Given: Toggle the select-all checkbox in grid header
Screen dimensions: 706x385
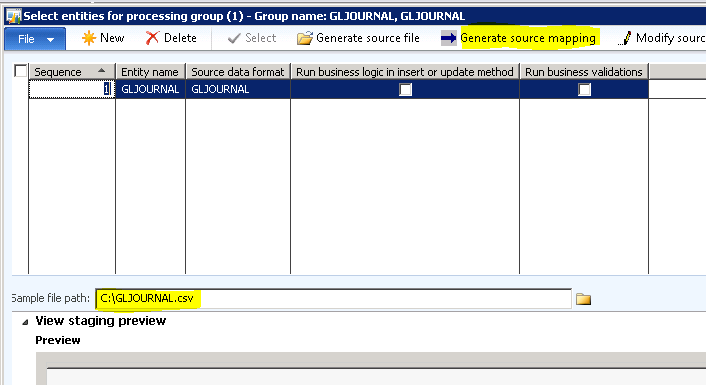Looking at the screenshot, I should (21, 71).
